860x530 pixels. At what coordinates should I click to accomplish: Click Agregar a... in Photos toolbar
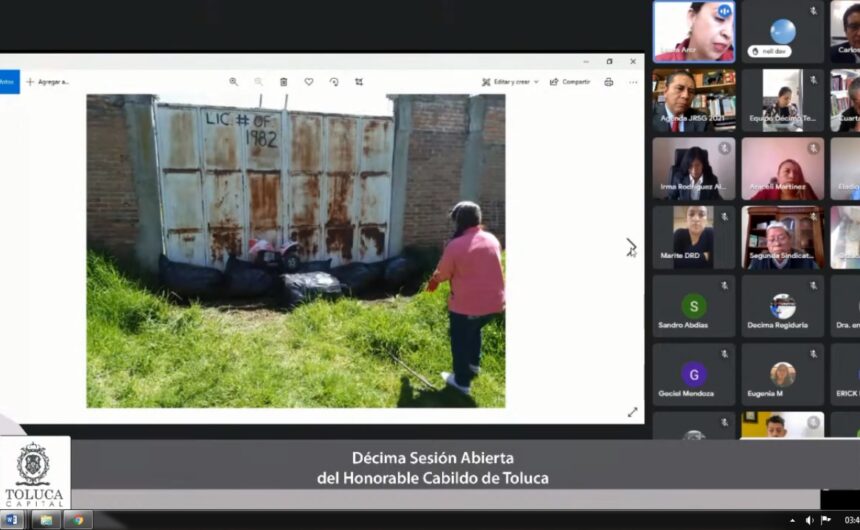pos(48,82)
